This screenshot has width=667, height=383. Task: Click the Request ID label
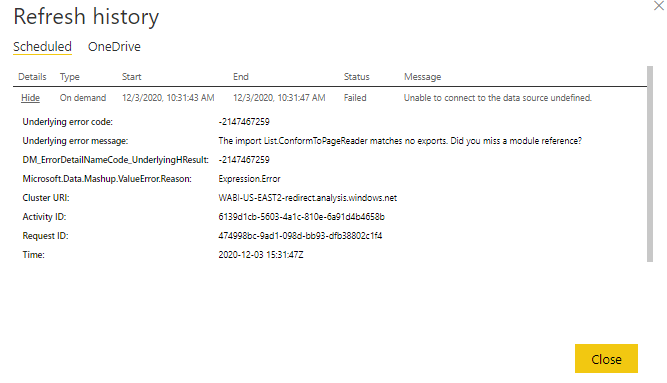tap(46, 236)
